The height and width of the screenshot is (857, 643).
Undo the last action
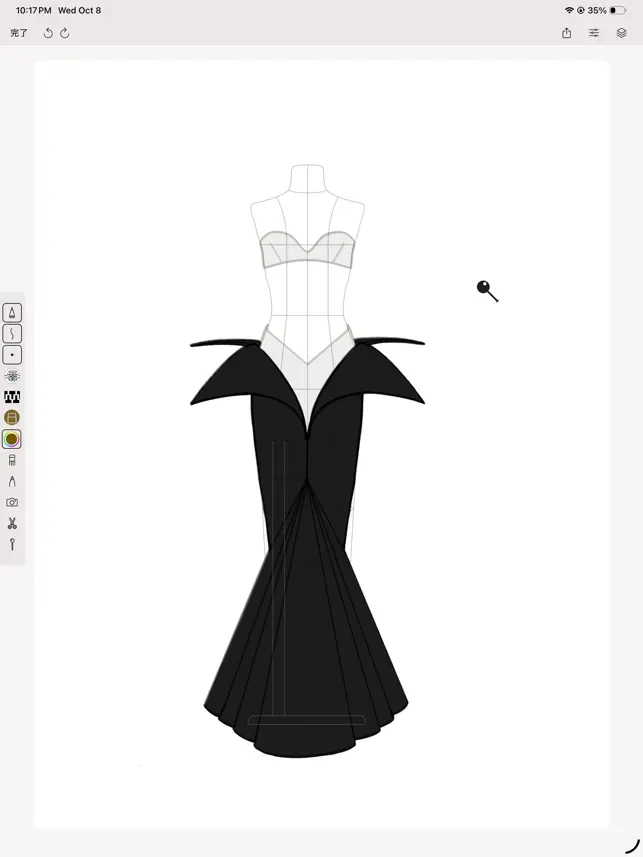(x=48, y=33)
